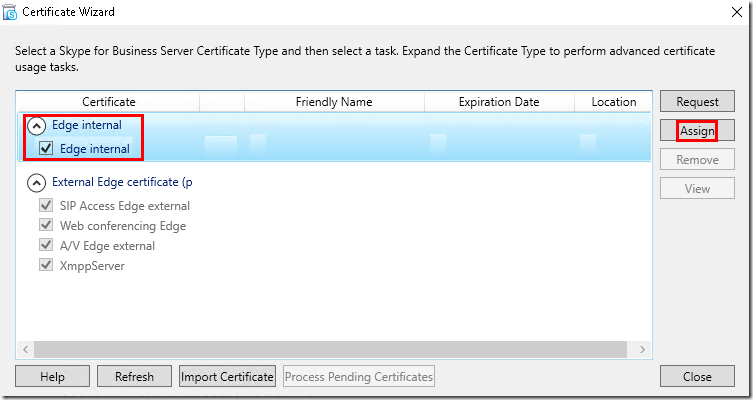753x400 pixels.
Task: Sort by Expiration Date column header
Action: click(499, 102)
